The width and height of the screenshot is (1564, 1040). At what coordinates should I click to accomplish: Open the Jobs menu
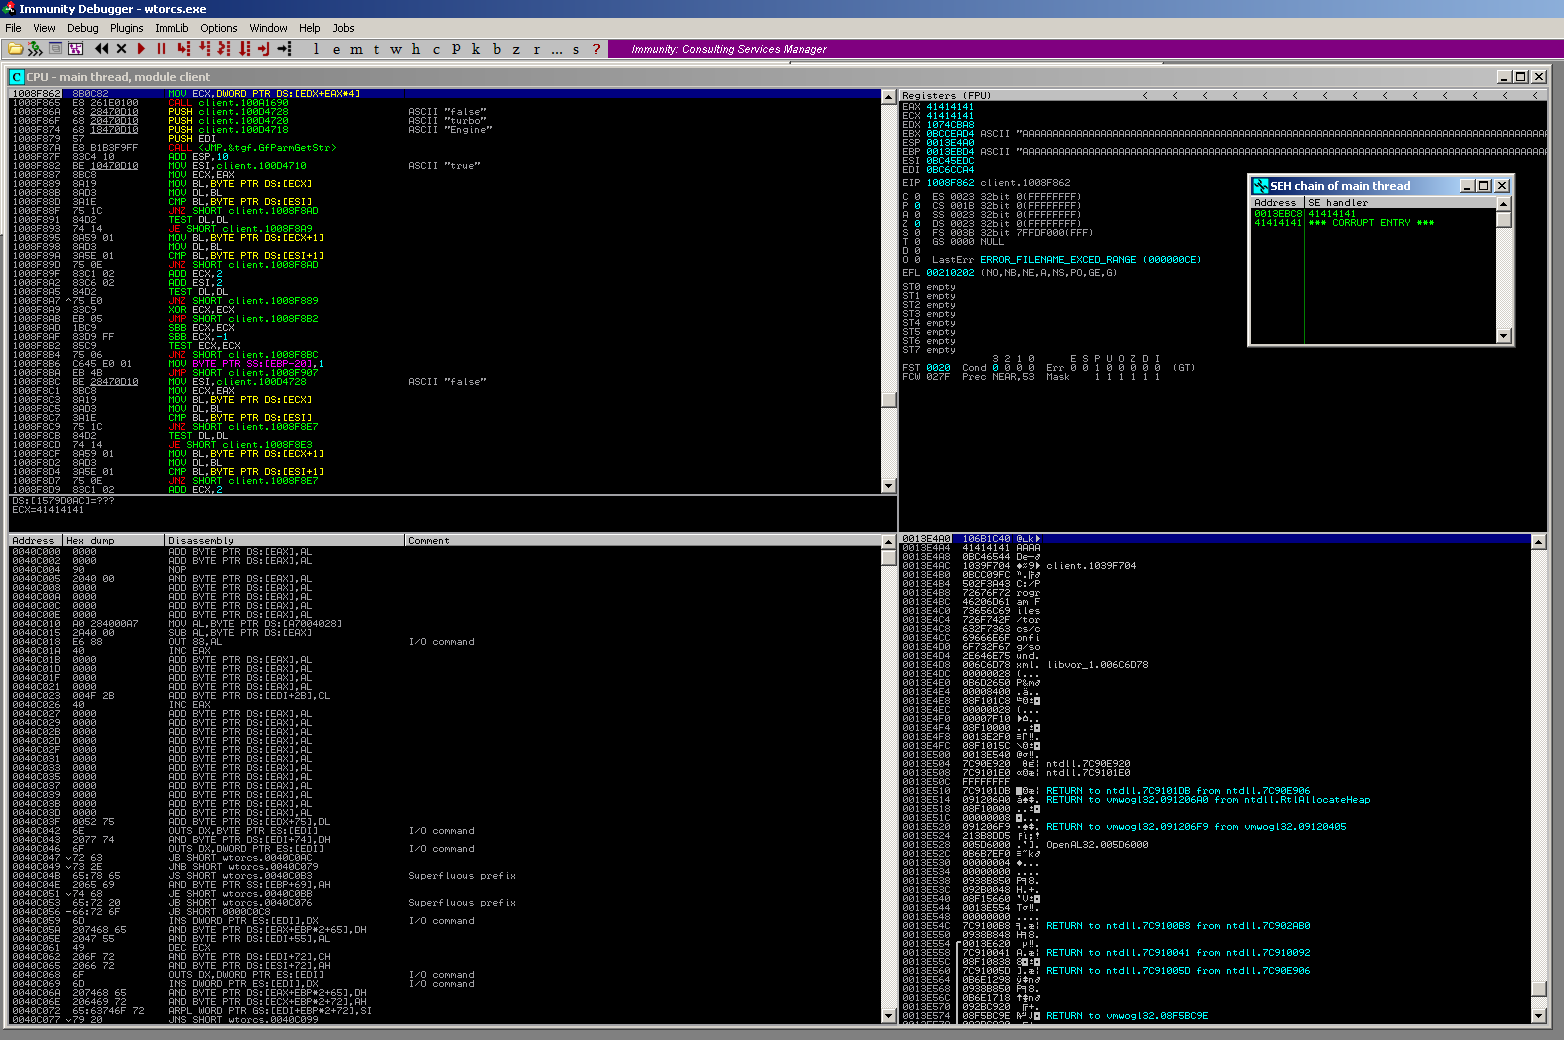pyautogui.click(x=343, y=28)
